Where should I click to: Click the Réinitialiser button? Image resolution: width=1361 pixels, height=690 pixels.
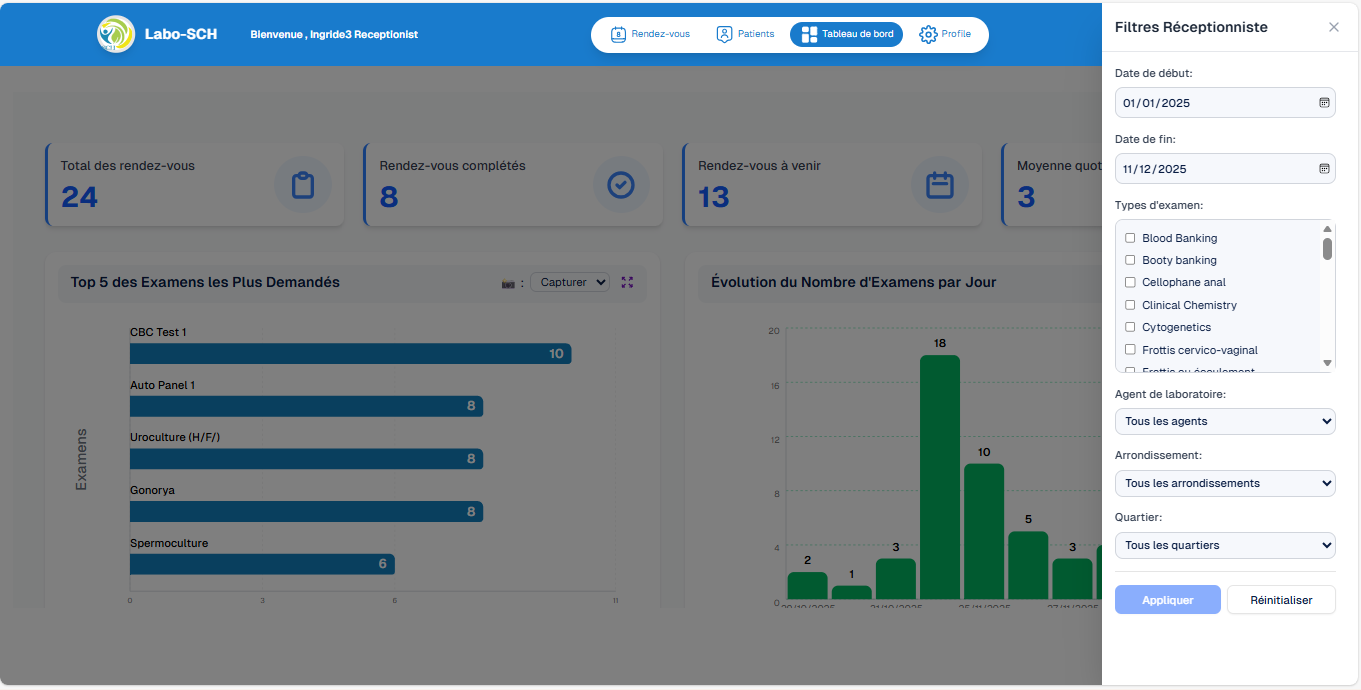(x=1280, y=600)
